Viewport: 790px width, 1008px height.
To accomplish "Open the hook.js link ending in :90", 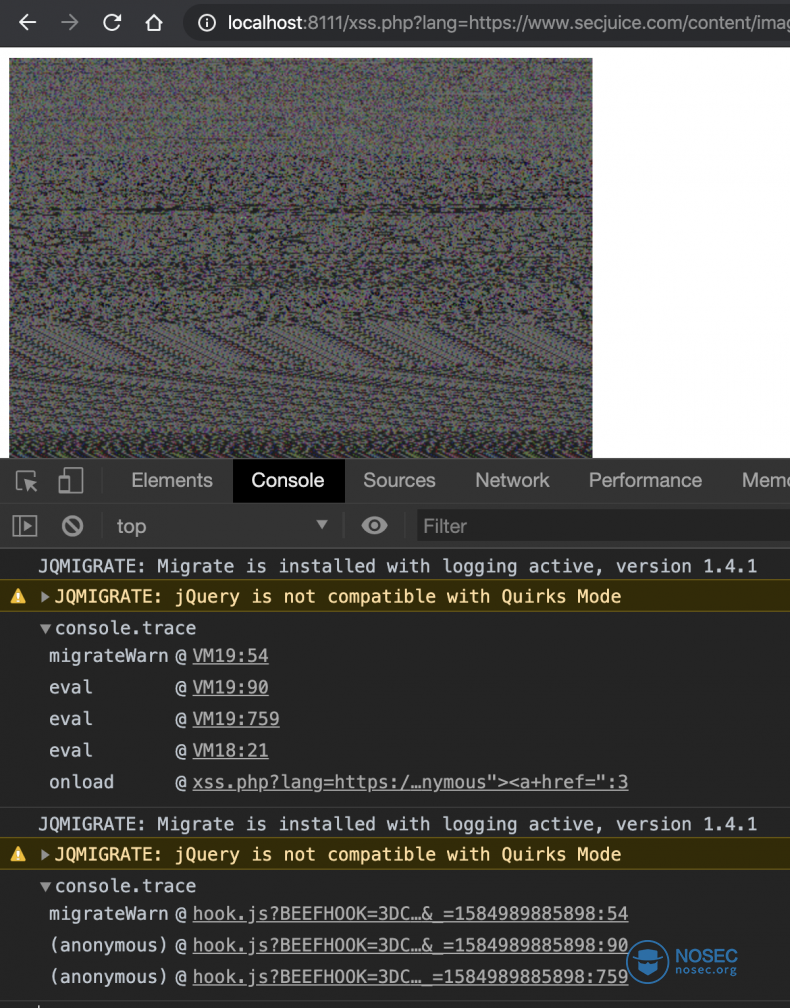I will (x=410, y=945).
